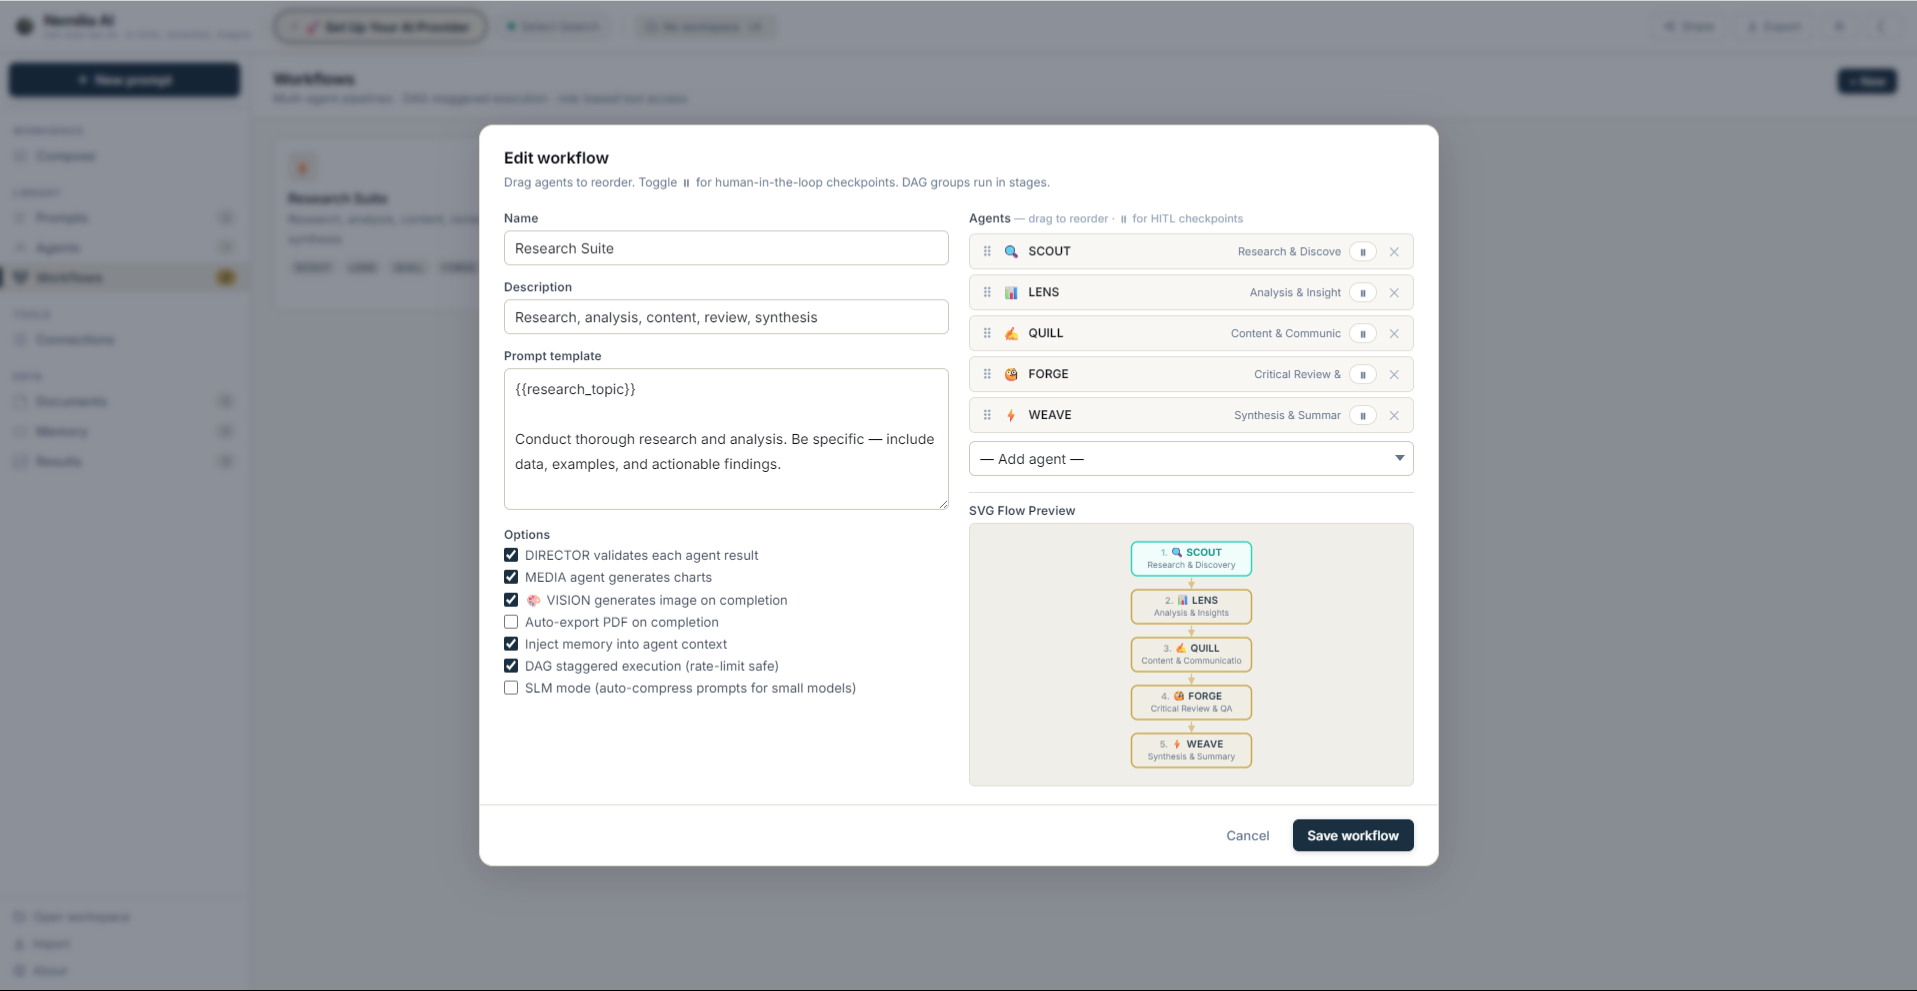Grab the drag handle on WEAVE row
Screen dimensions: 1917x991
click(987, 416)
